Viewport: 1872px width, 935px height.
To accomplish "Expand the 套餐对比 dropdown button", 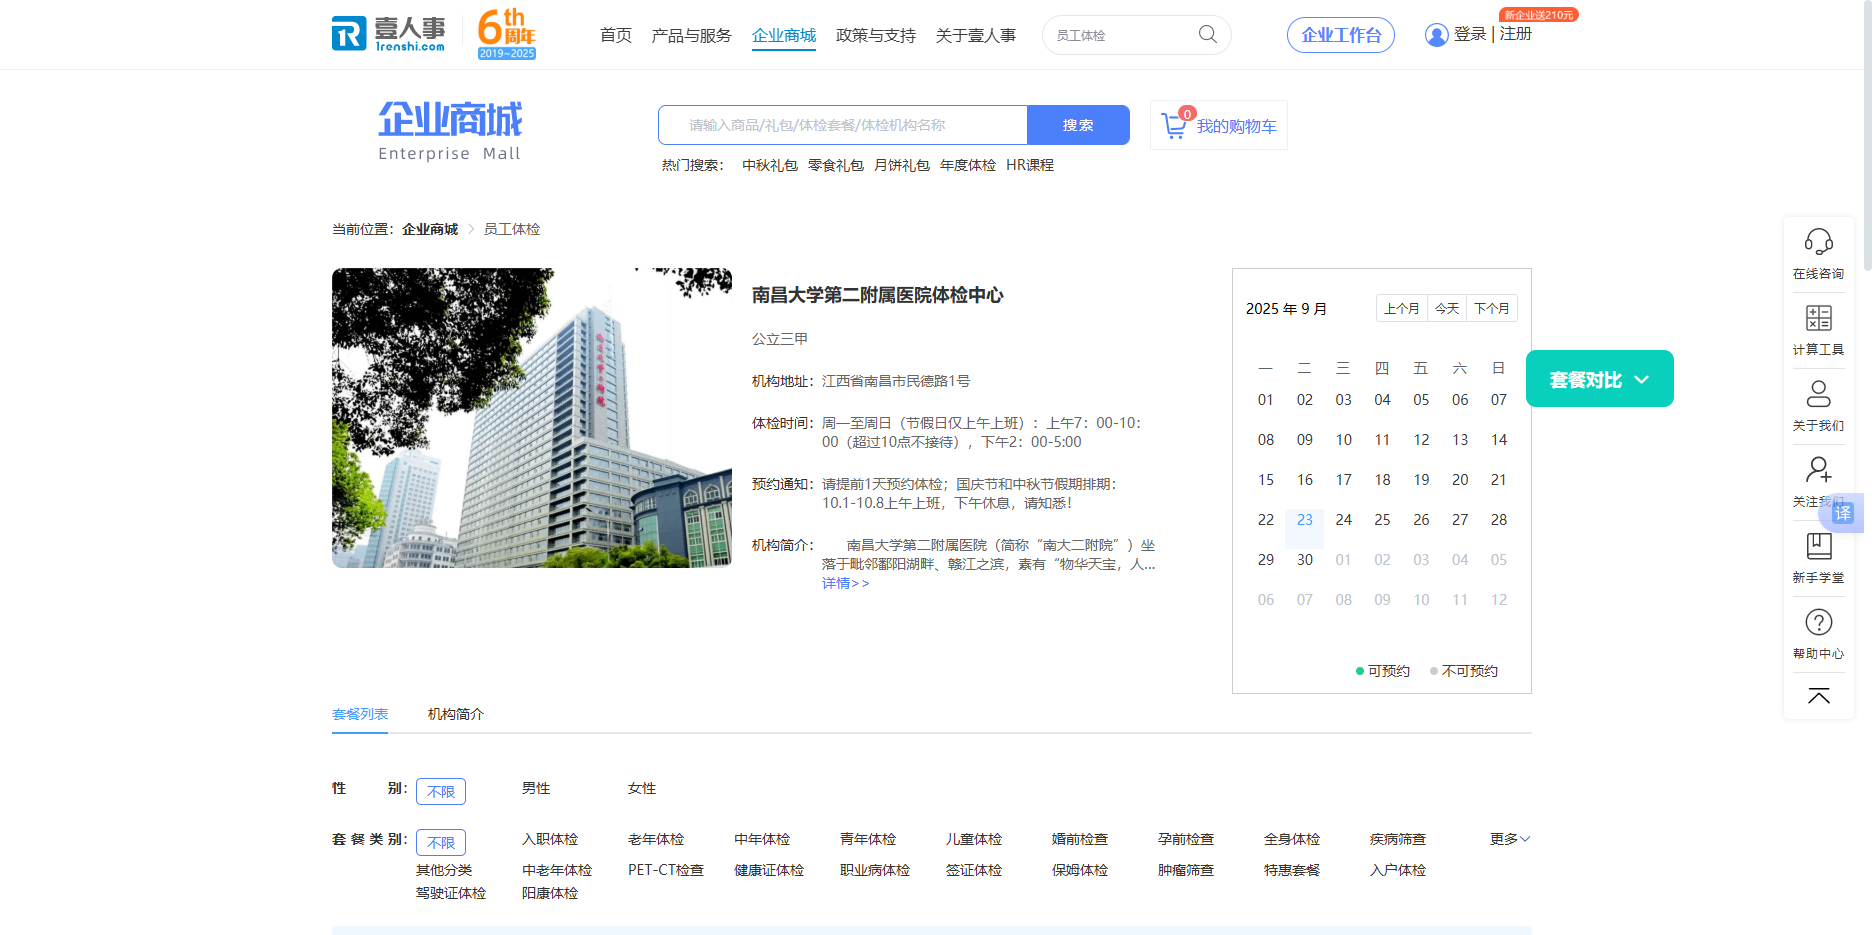I will pos(1599,379).
